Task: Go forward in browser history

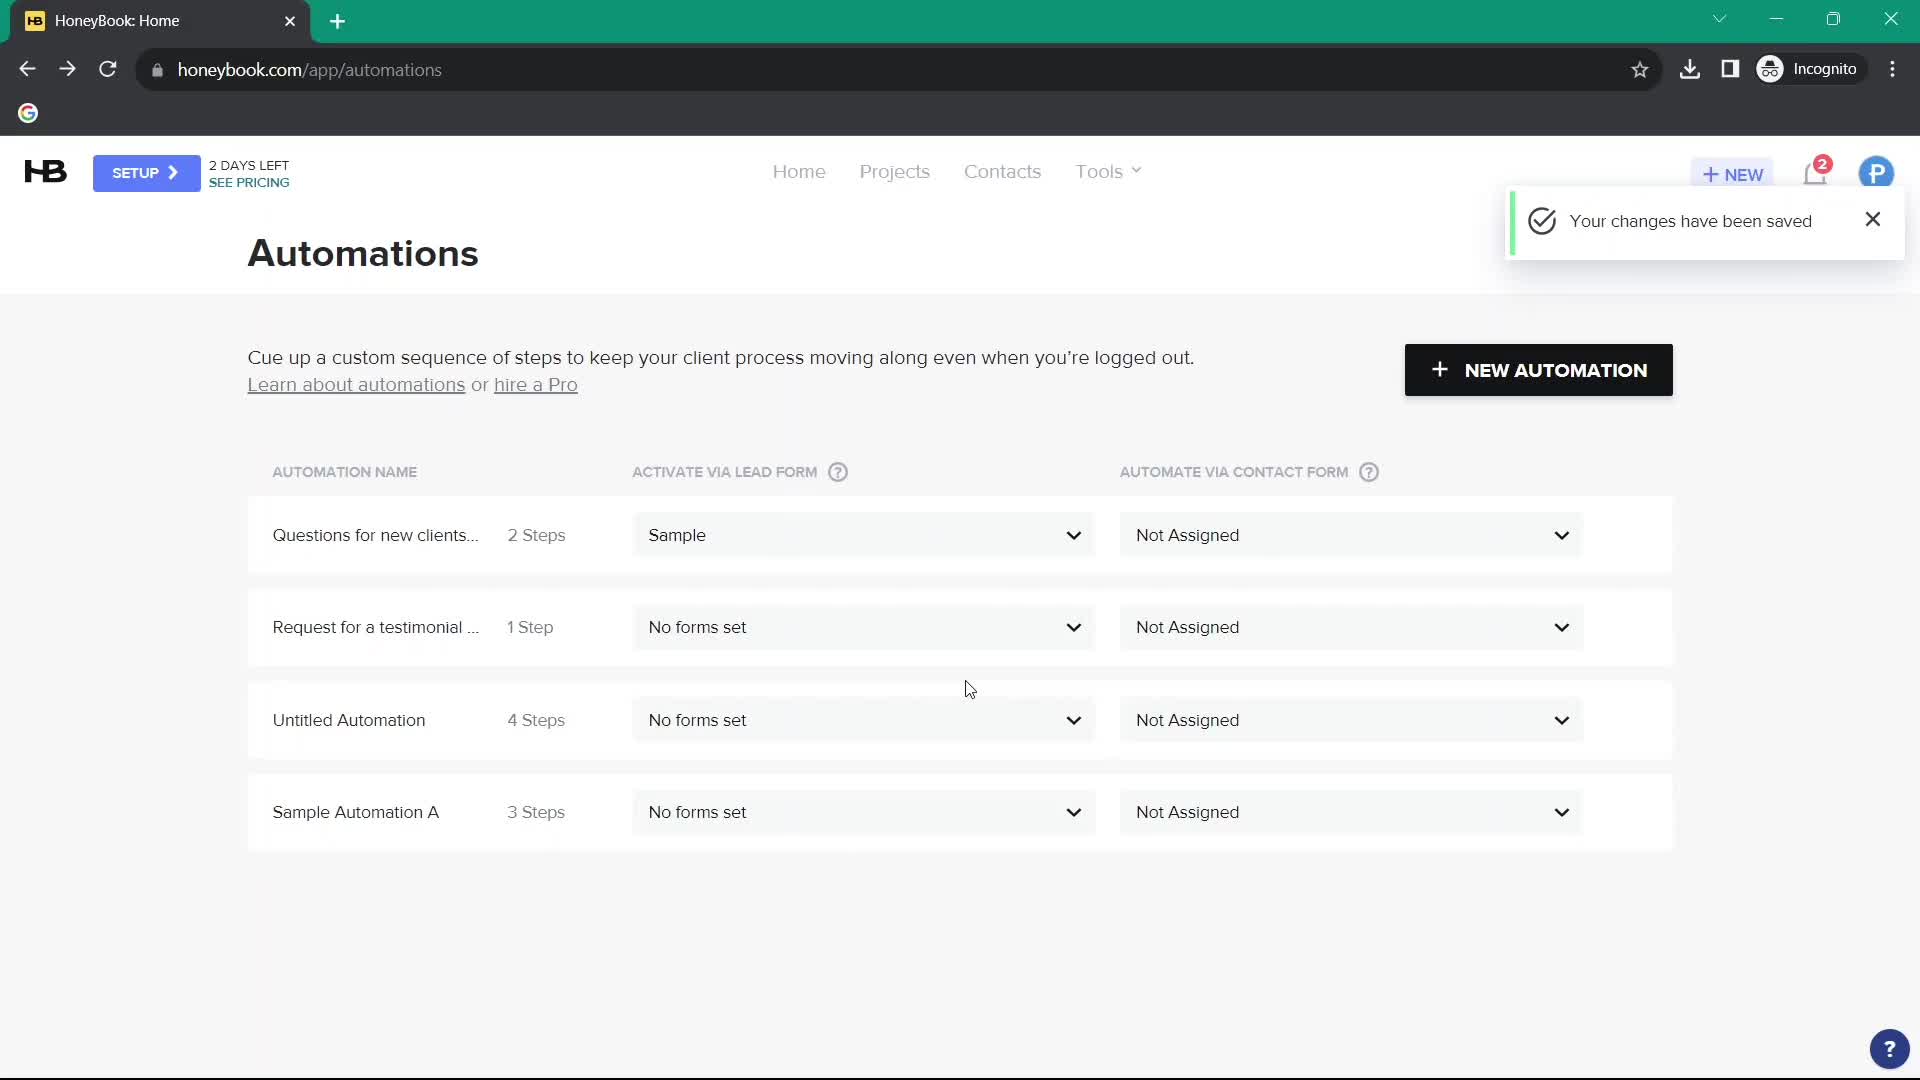Action: (67, 69)
